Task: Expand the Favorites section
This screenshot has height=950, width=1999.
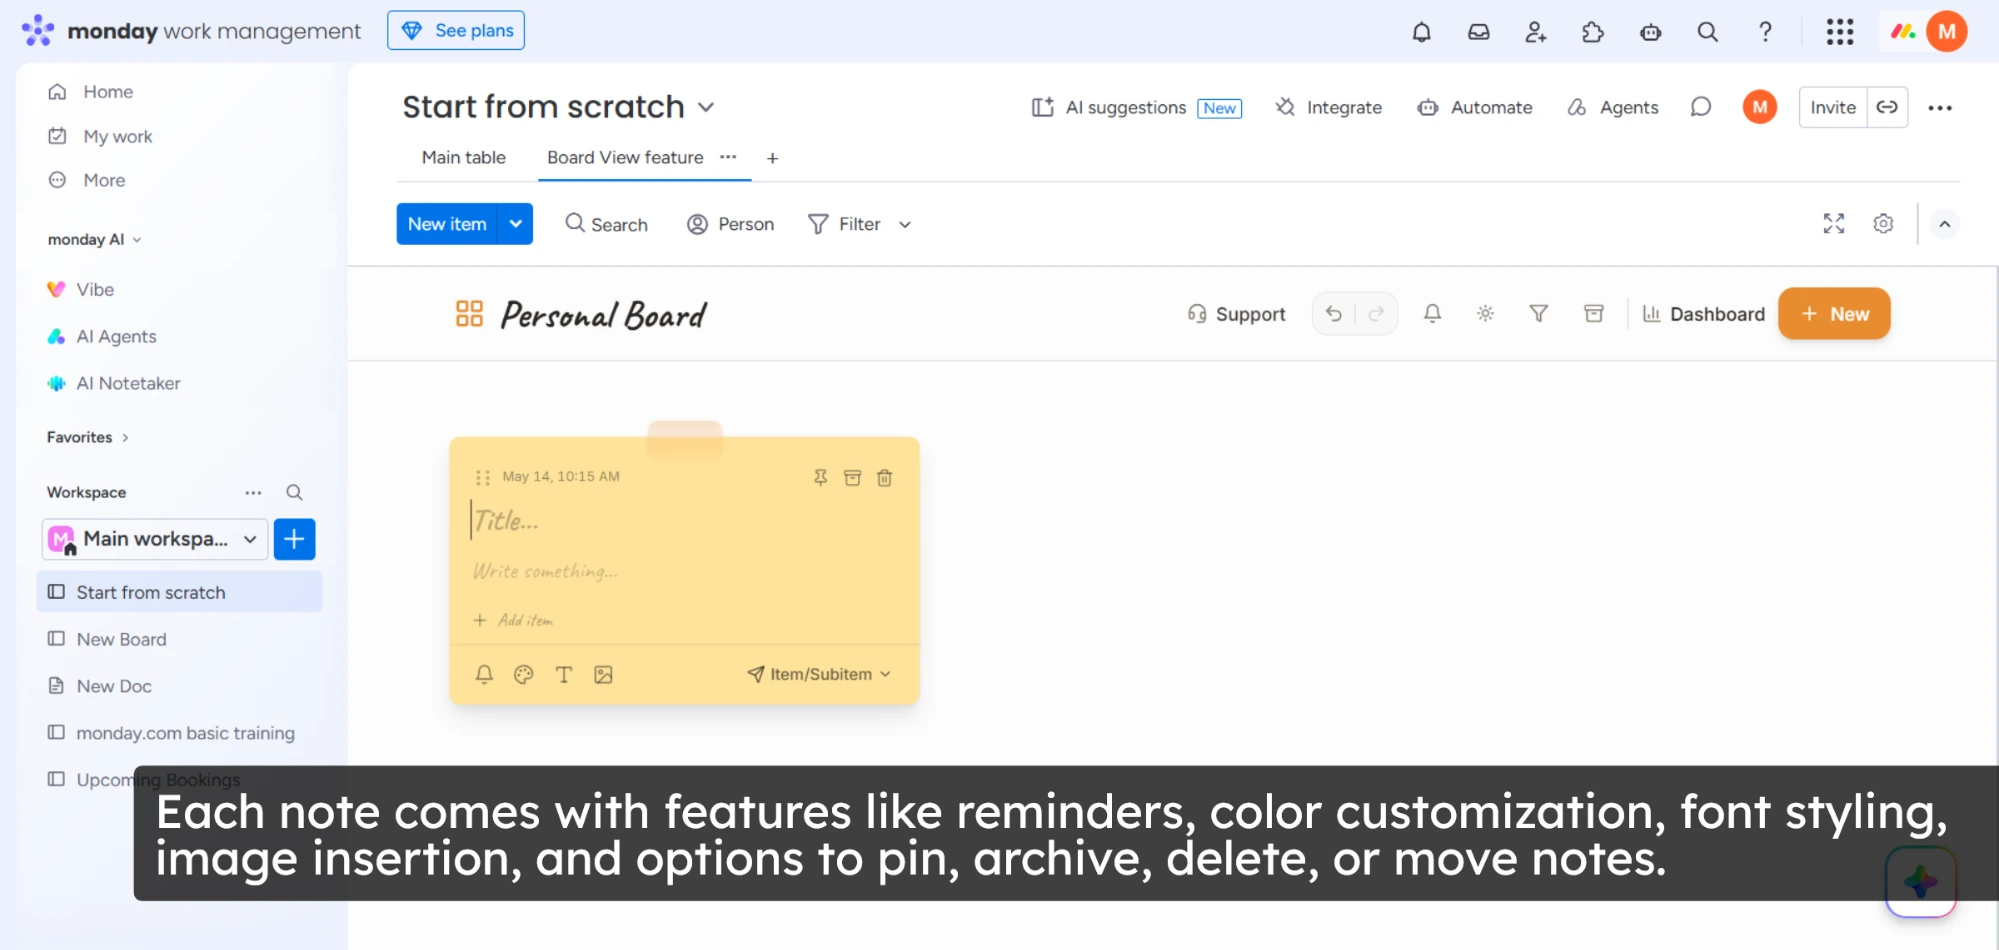Action: [x=88, y=437]
